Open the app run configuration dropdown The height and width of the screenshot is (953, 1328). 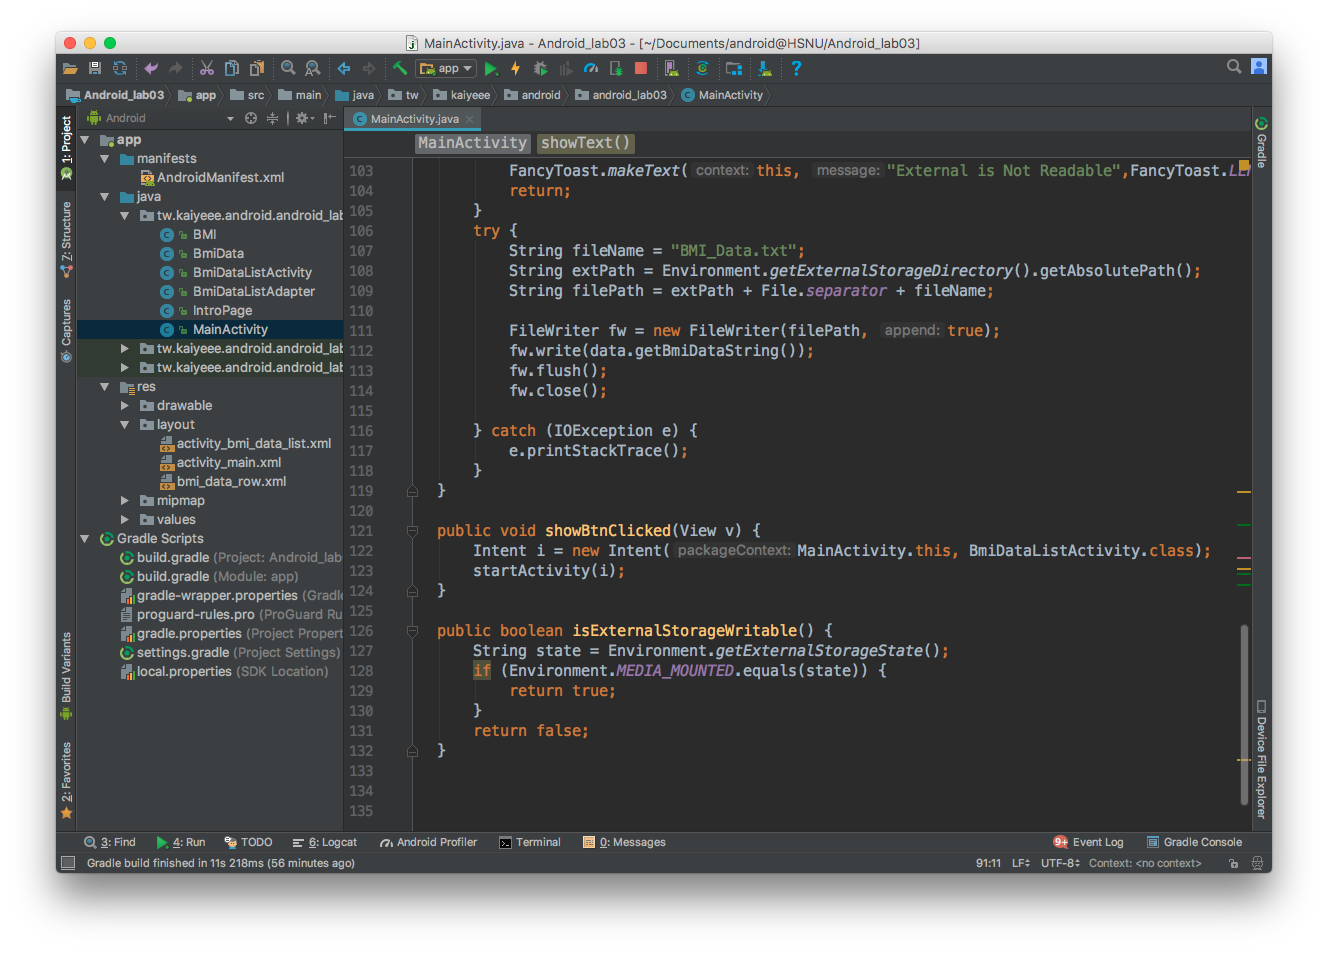pyautogui.click(x=446, y=68)
